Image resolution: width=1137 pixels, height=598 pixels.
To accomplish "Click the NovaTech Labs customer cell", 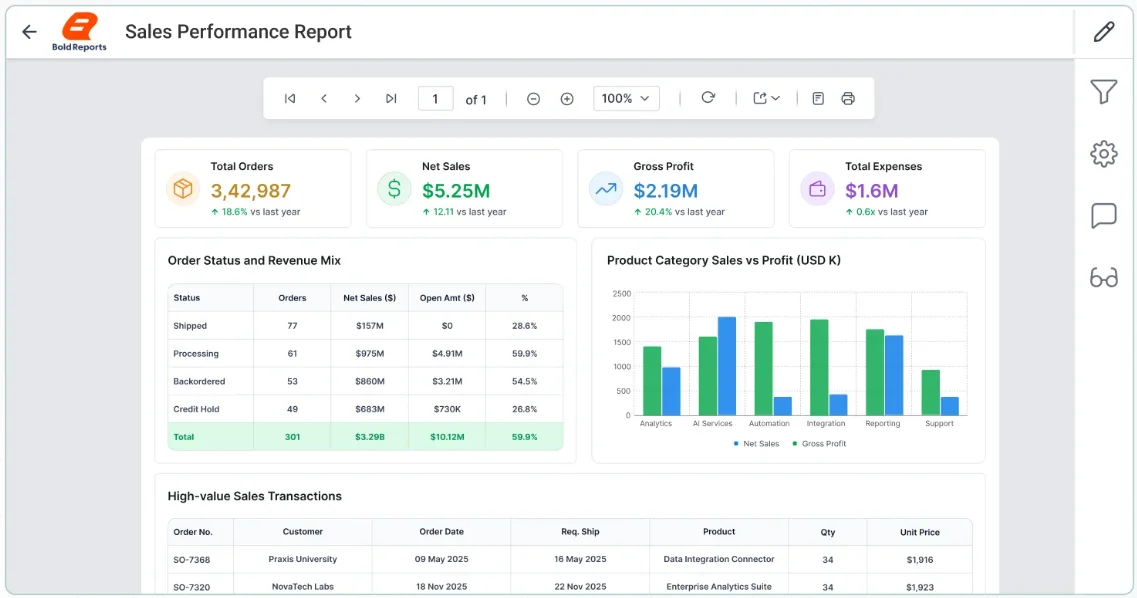I will coord(302,587).
